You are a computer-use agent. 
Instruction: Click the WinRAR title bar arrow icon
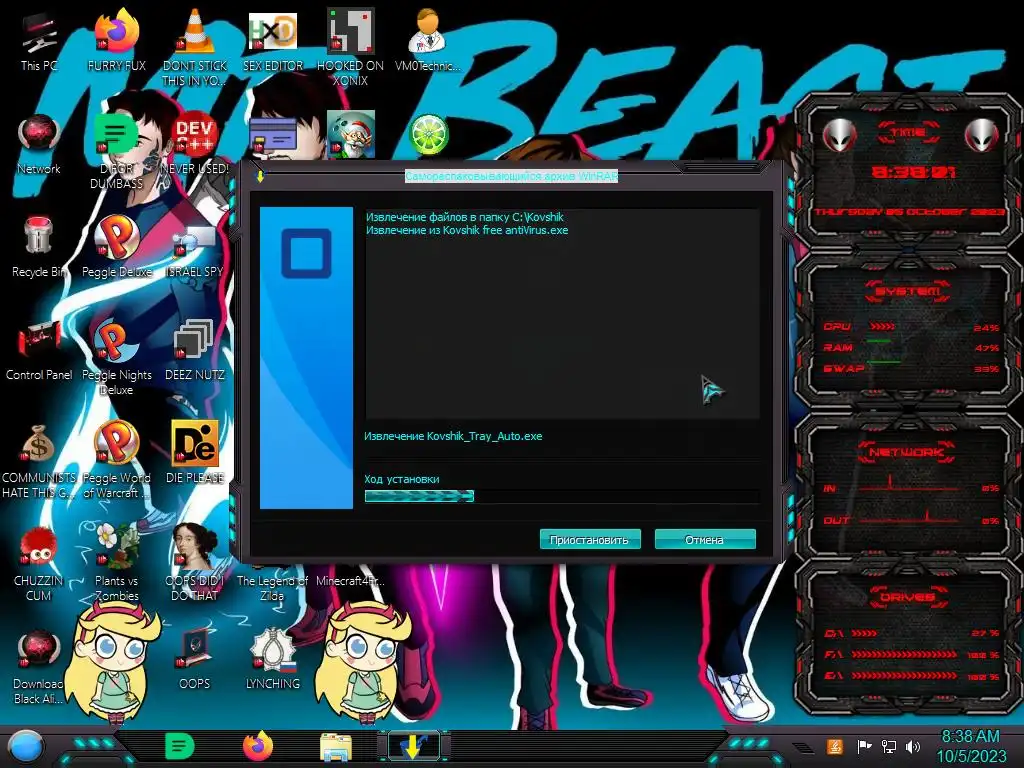[x=260, y=176]
